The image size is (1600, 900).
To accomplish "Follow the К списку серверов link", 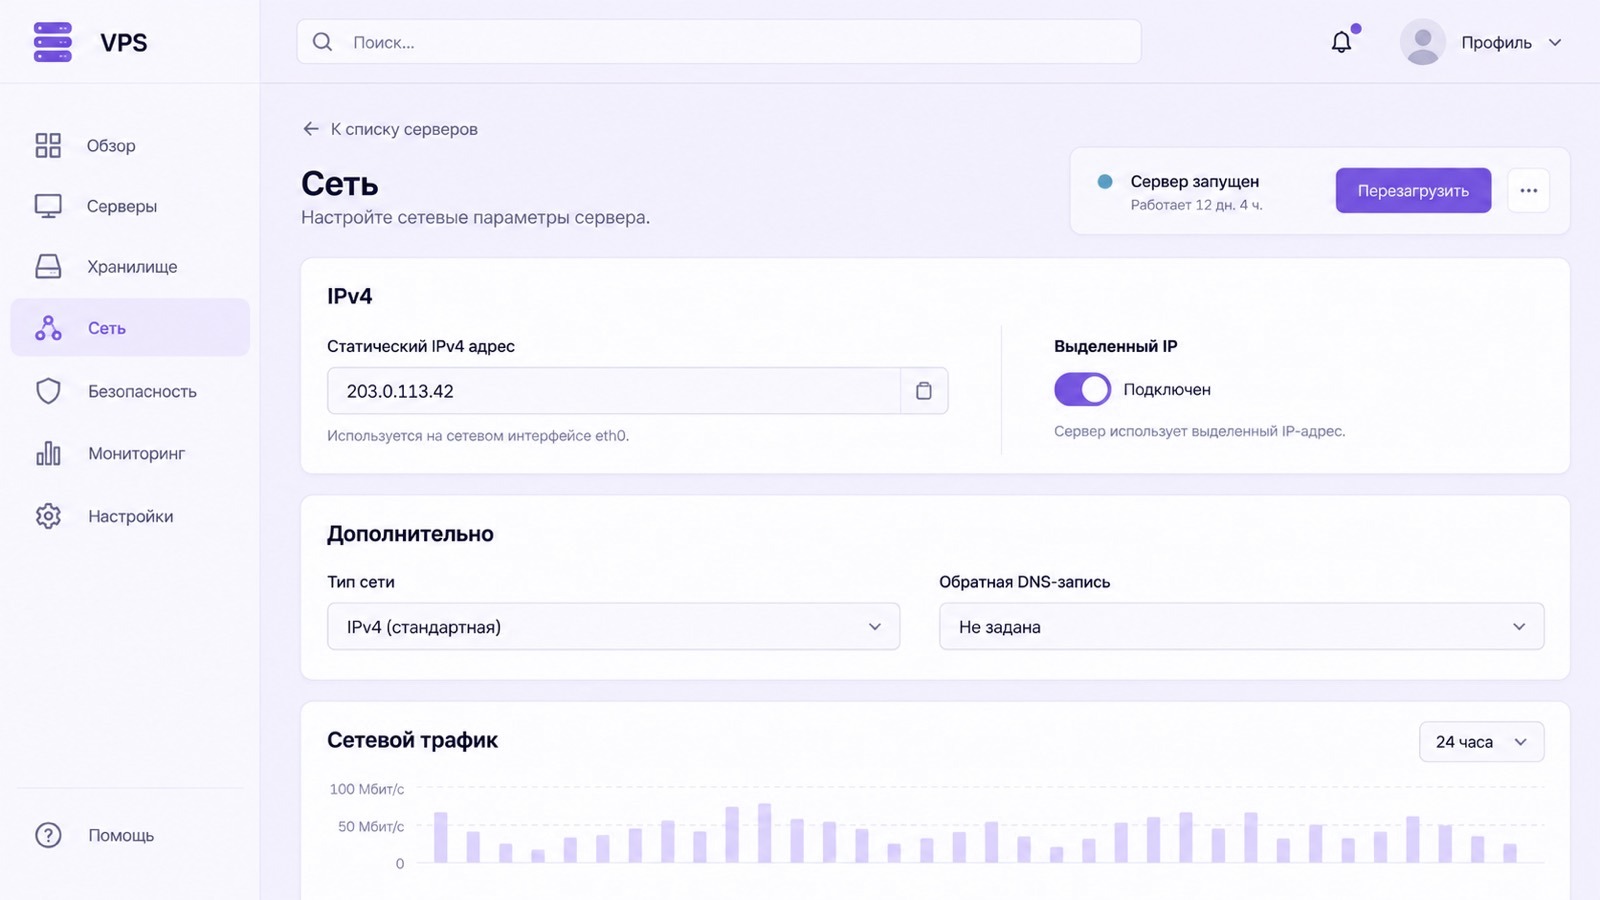I will [404, 129].
